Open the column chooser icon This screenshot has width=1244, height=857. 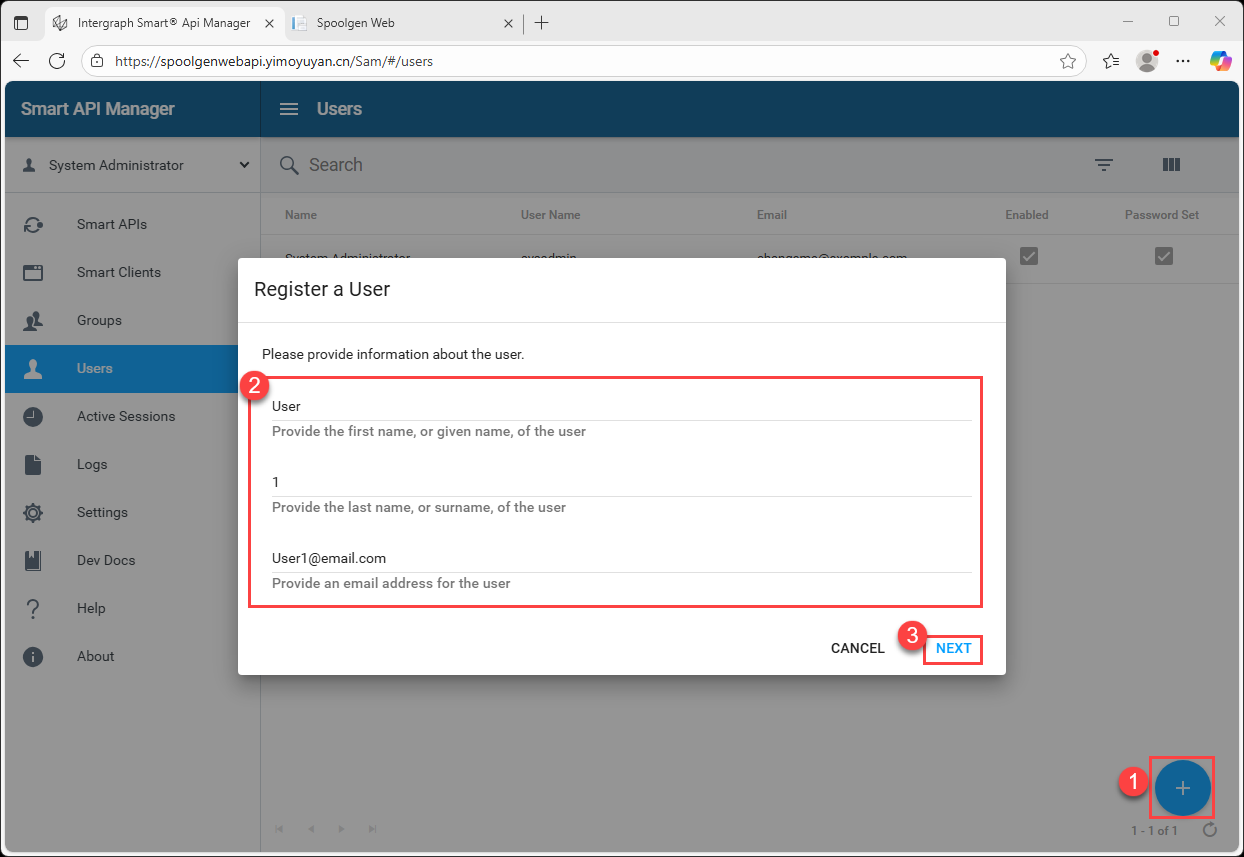coord(1172,165)
